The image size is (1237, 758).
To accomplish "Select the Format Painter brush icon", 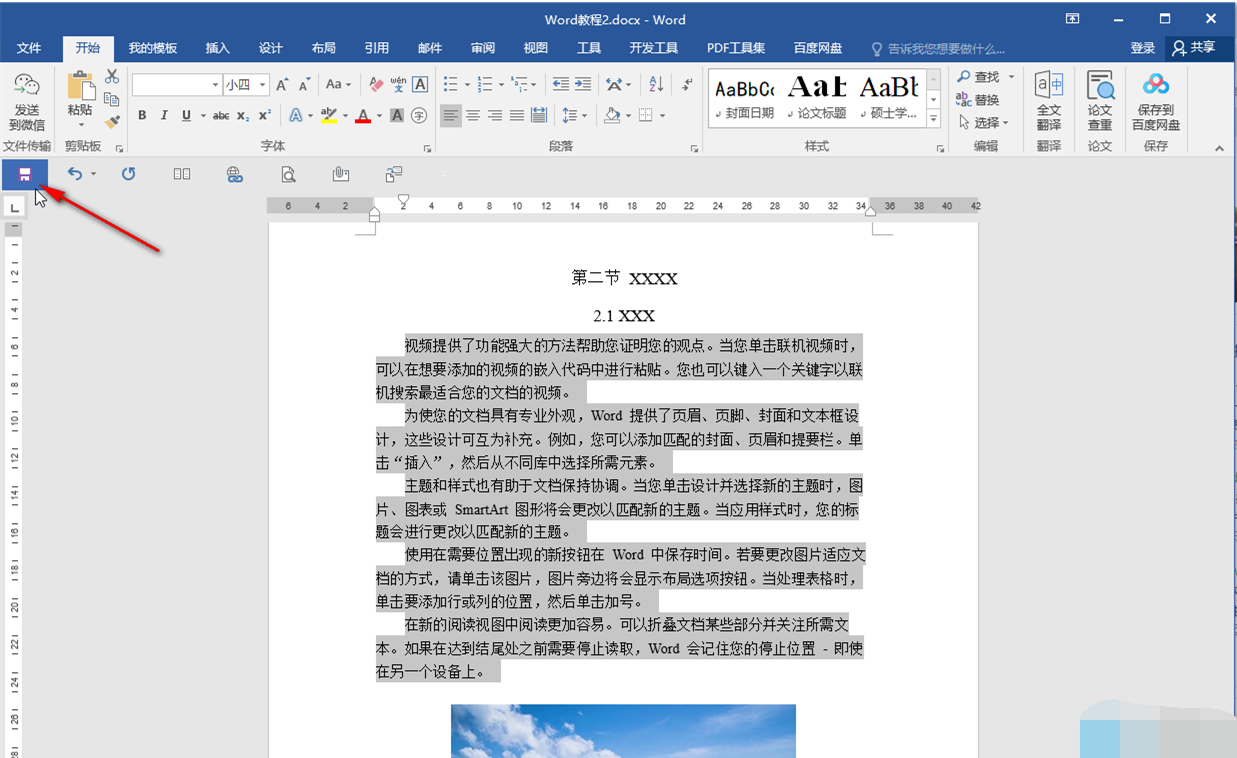I will click(112, 122).
